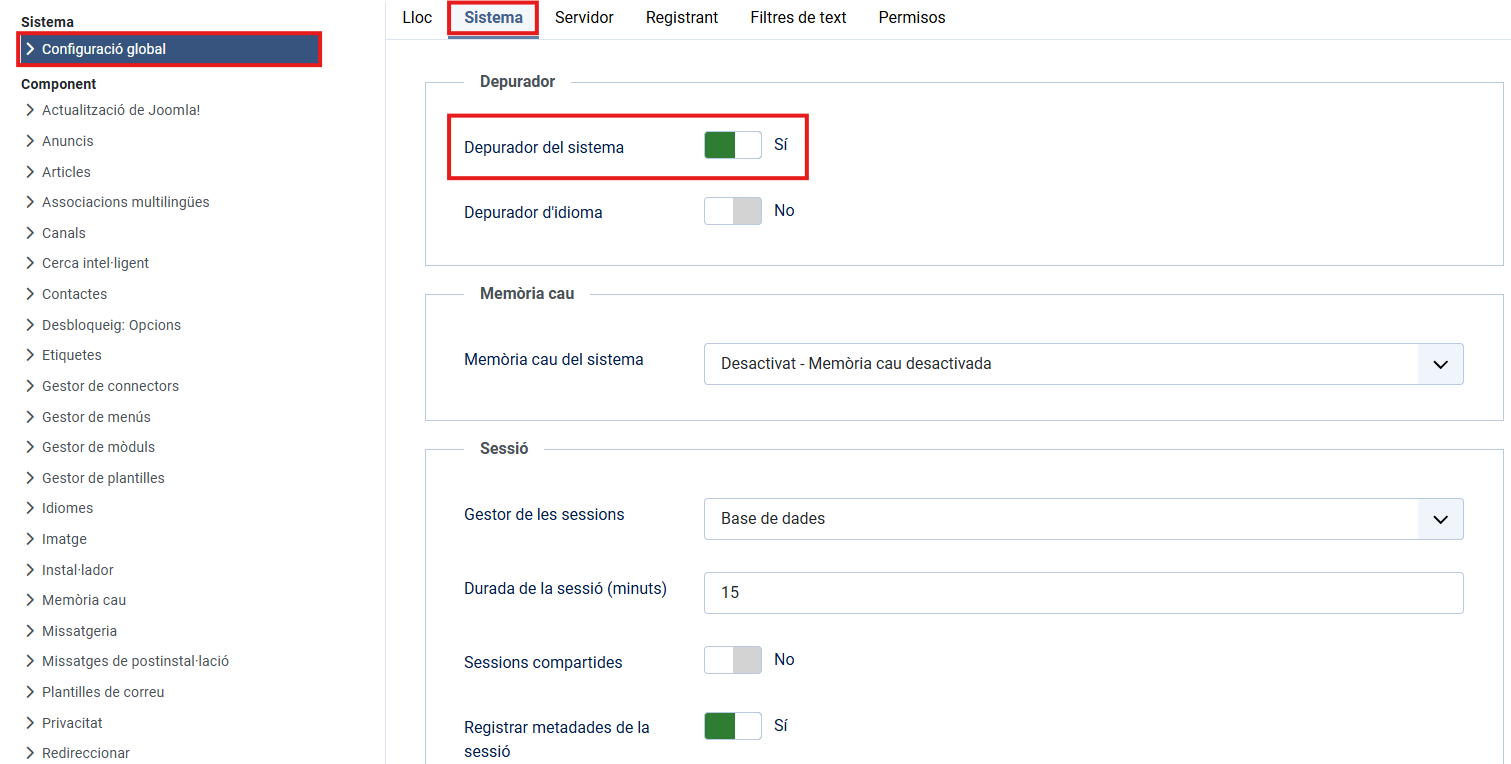Switch to the Servidor tab
1511x764 pixels.
point(584,18)
